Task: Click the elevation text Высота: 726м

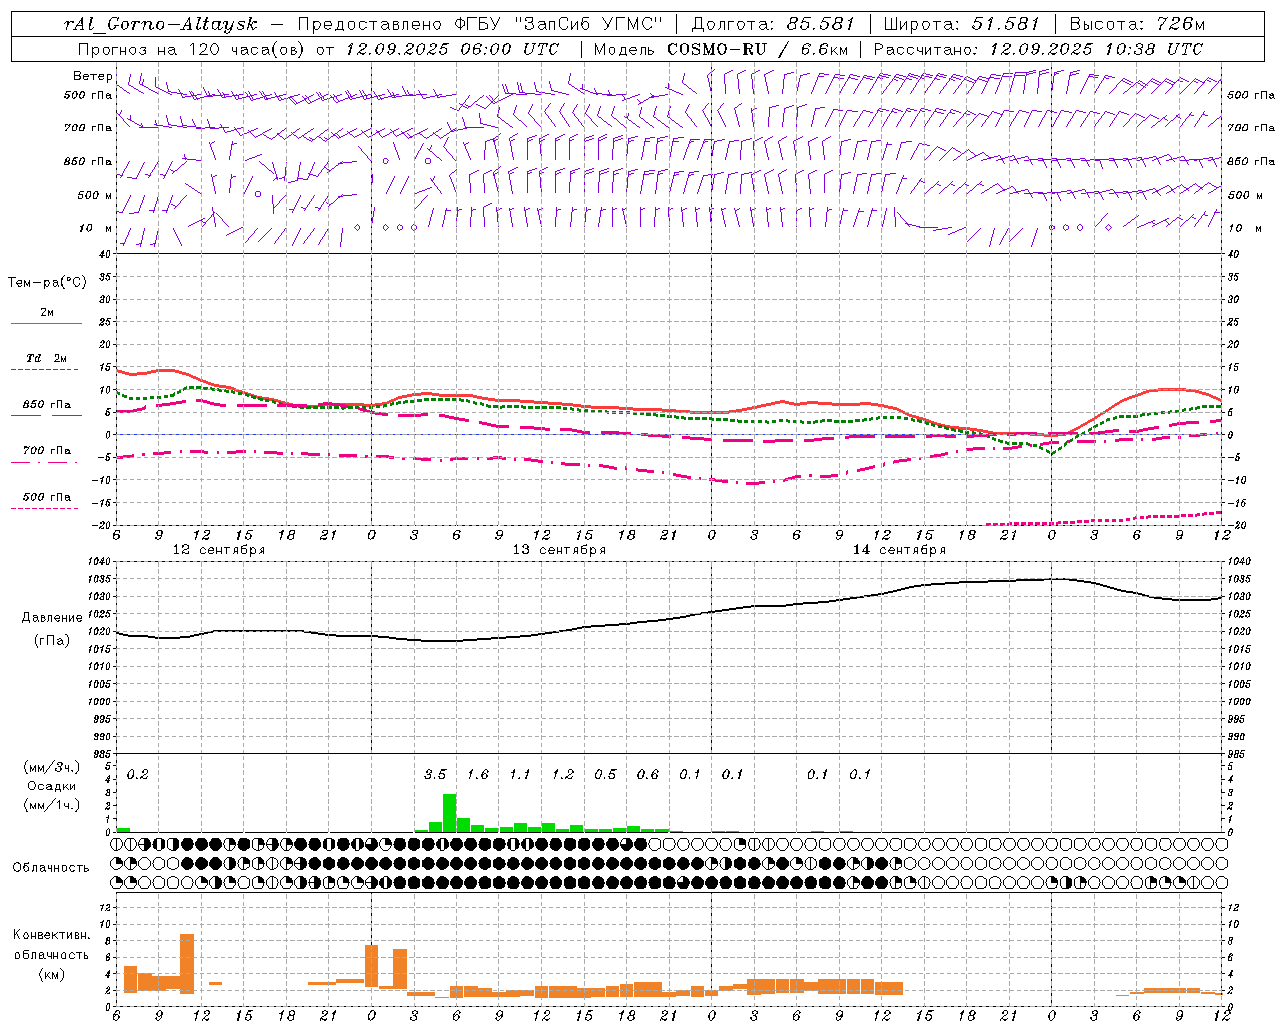Action: (x=1137, y=24)
